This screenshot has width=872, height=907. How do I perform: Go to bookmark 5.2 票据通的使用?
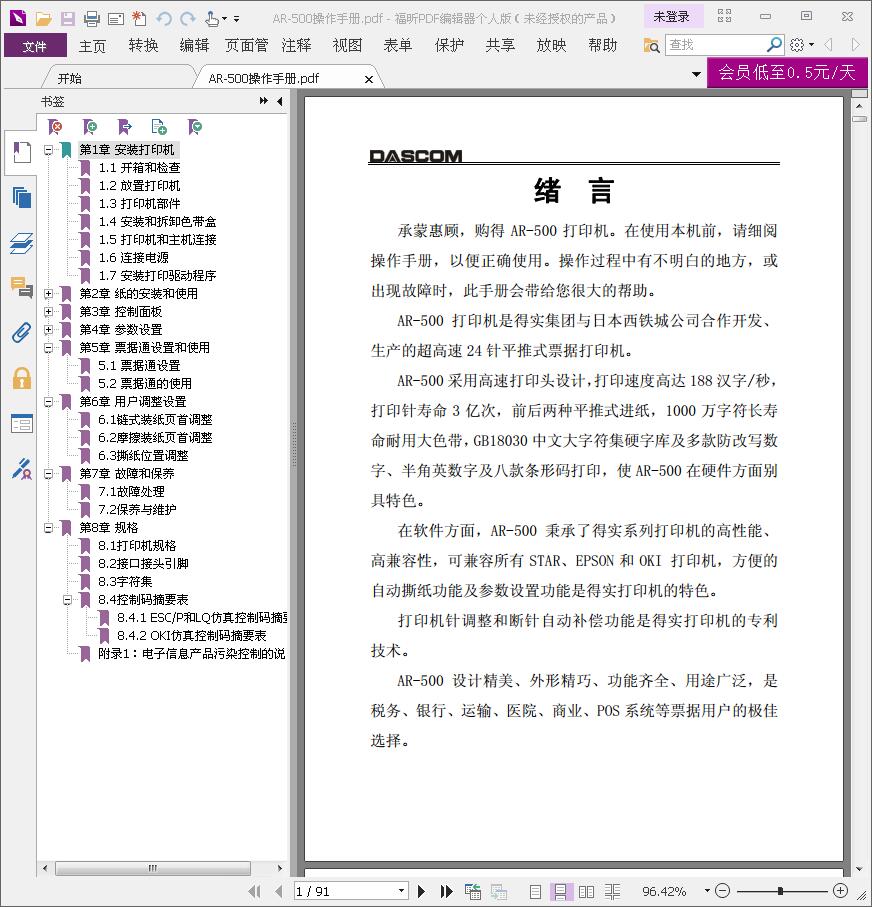[145, 384]
